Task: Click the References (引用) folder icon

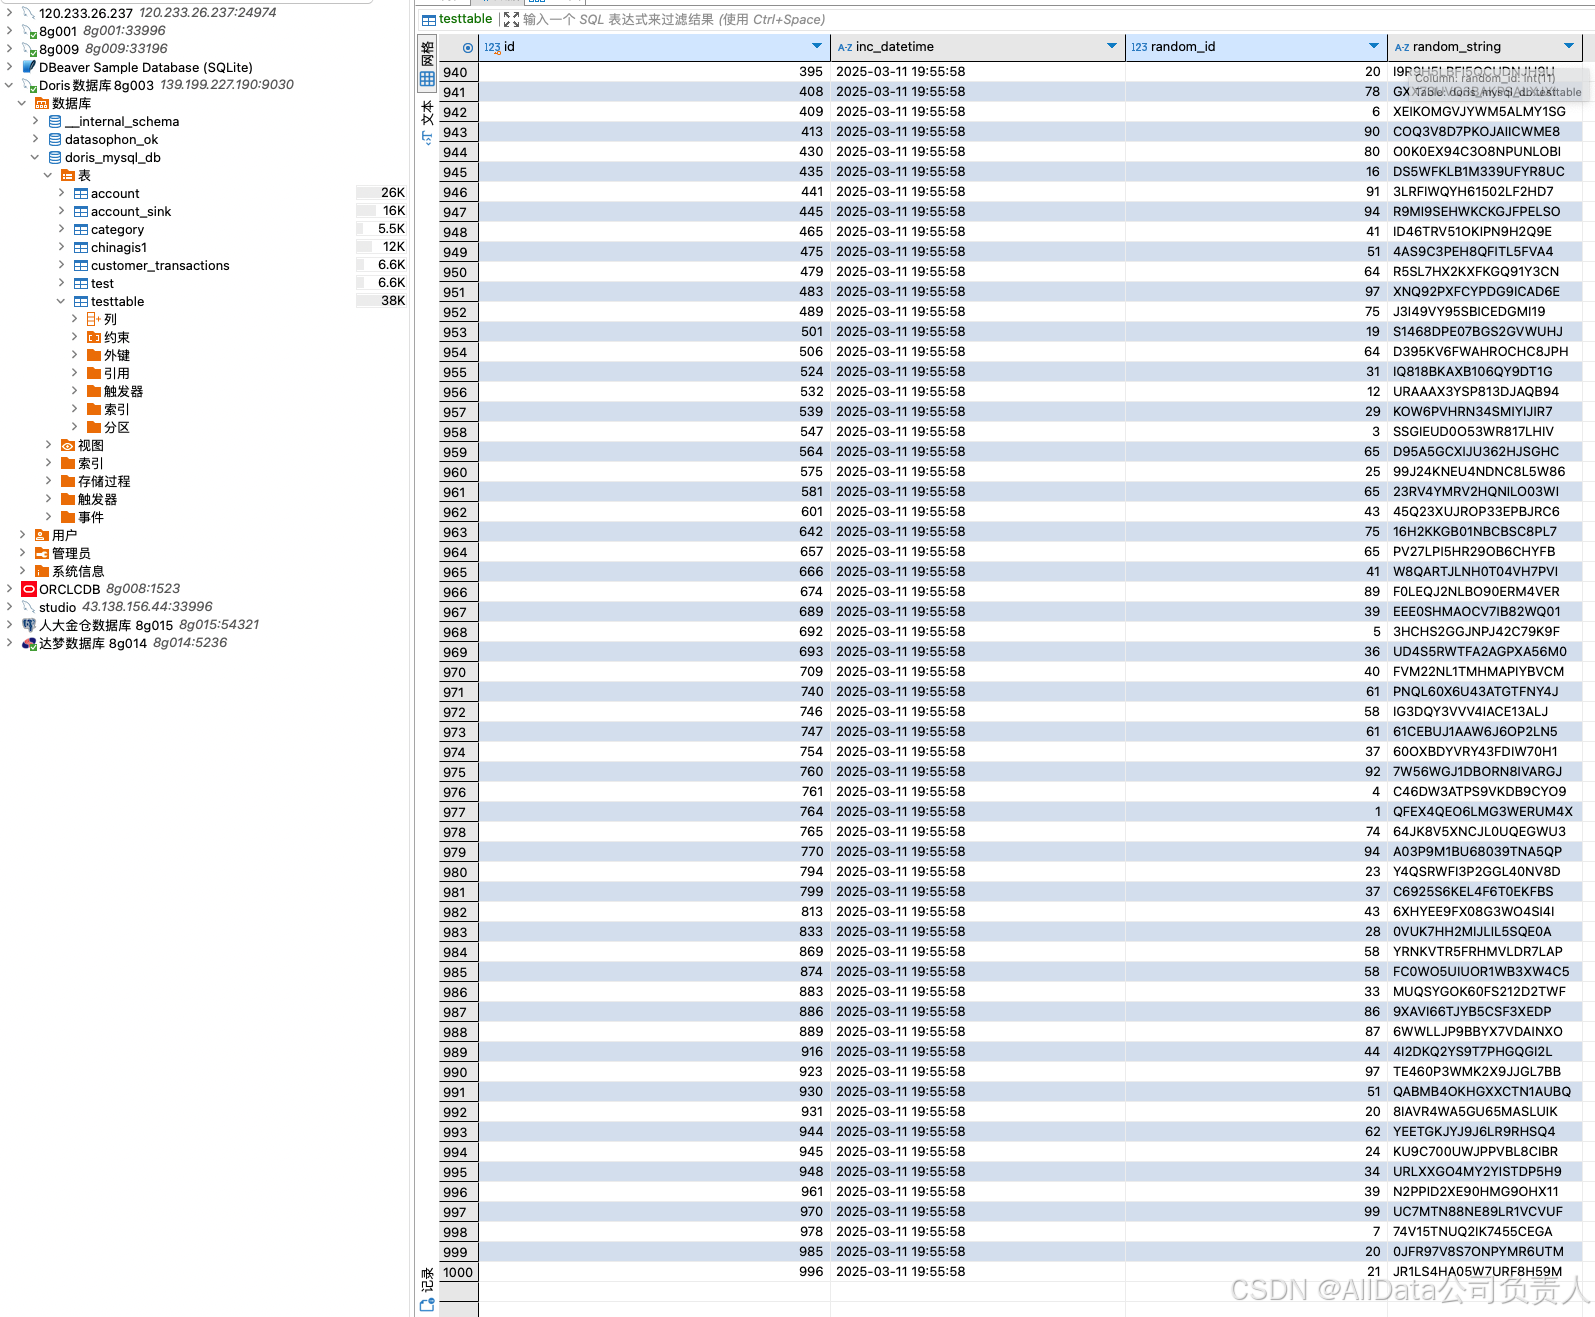Action: click(x=94, y=374)
